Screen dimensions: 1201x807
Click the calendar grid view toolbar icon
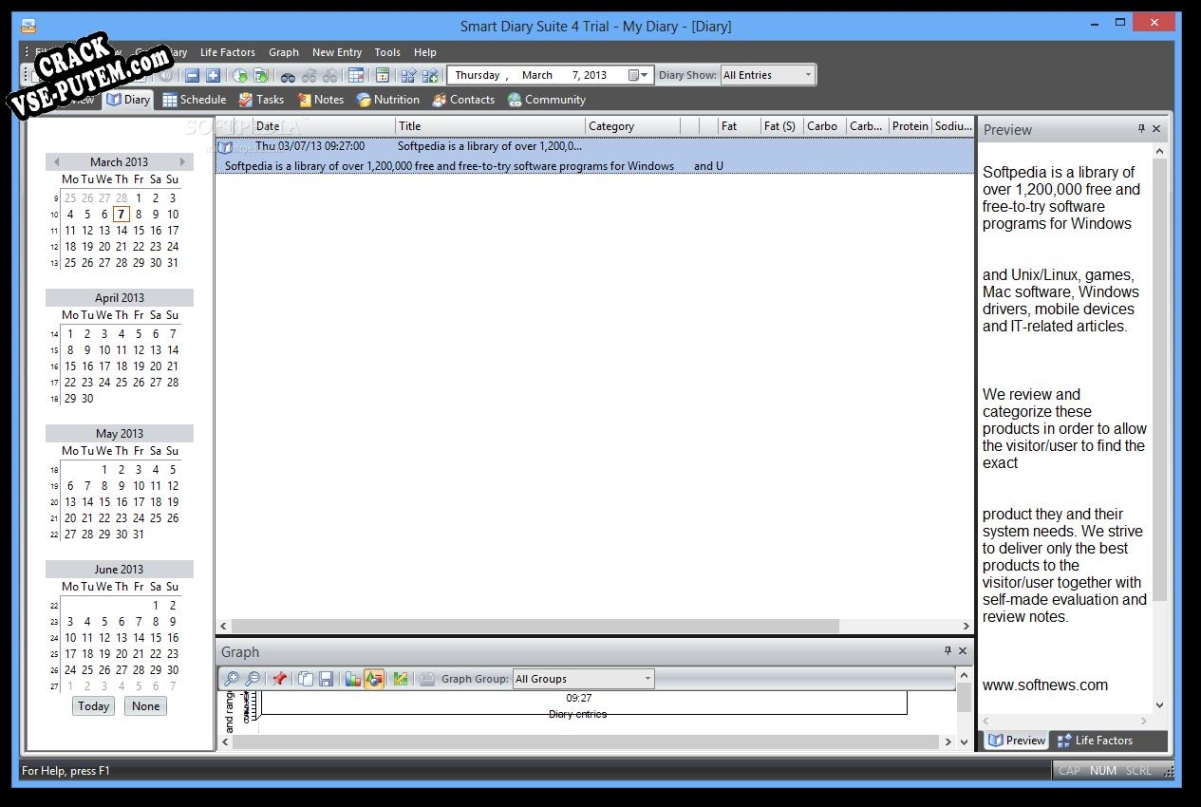(x=356, y=75)
